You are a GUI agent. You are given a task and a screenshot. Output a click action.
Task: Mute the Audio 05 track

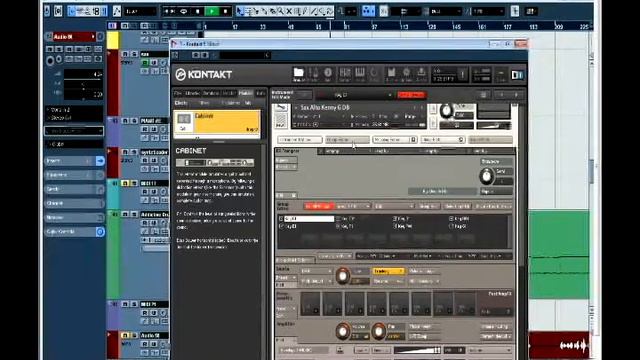(125, 336)
